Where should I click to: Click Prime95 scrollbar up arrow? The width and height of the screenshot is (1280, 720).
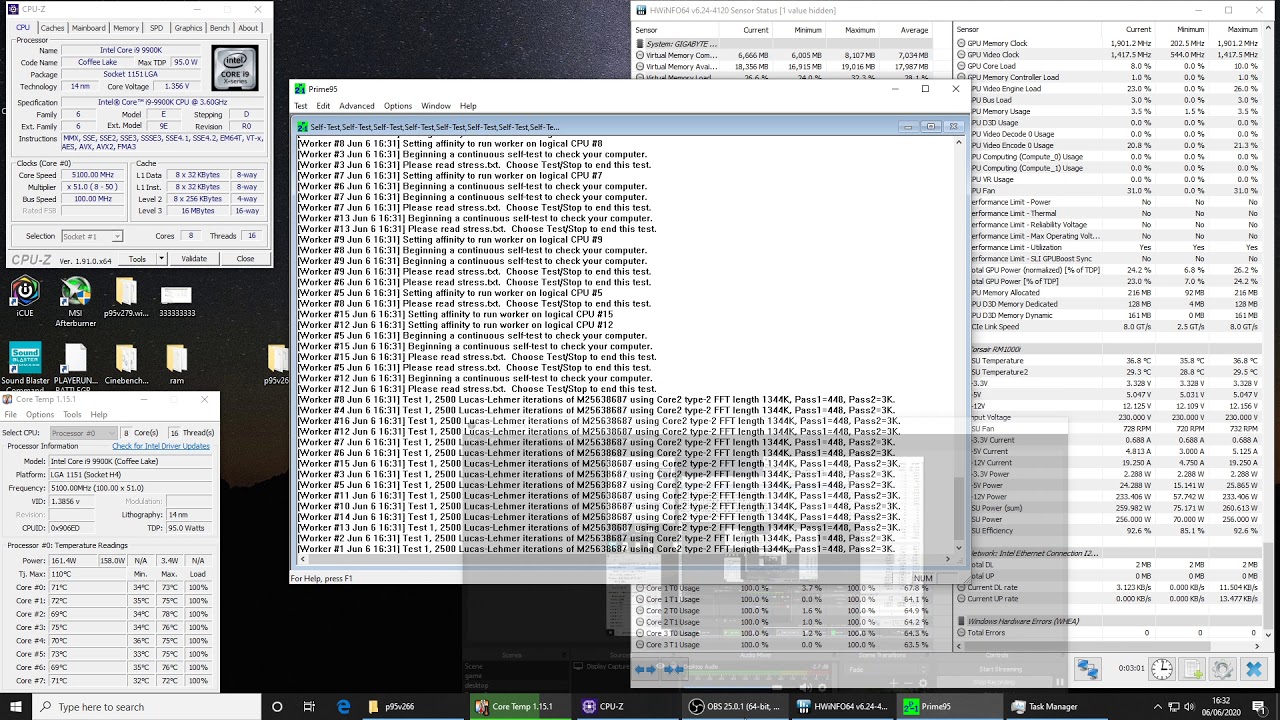pos(958,142)
